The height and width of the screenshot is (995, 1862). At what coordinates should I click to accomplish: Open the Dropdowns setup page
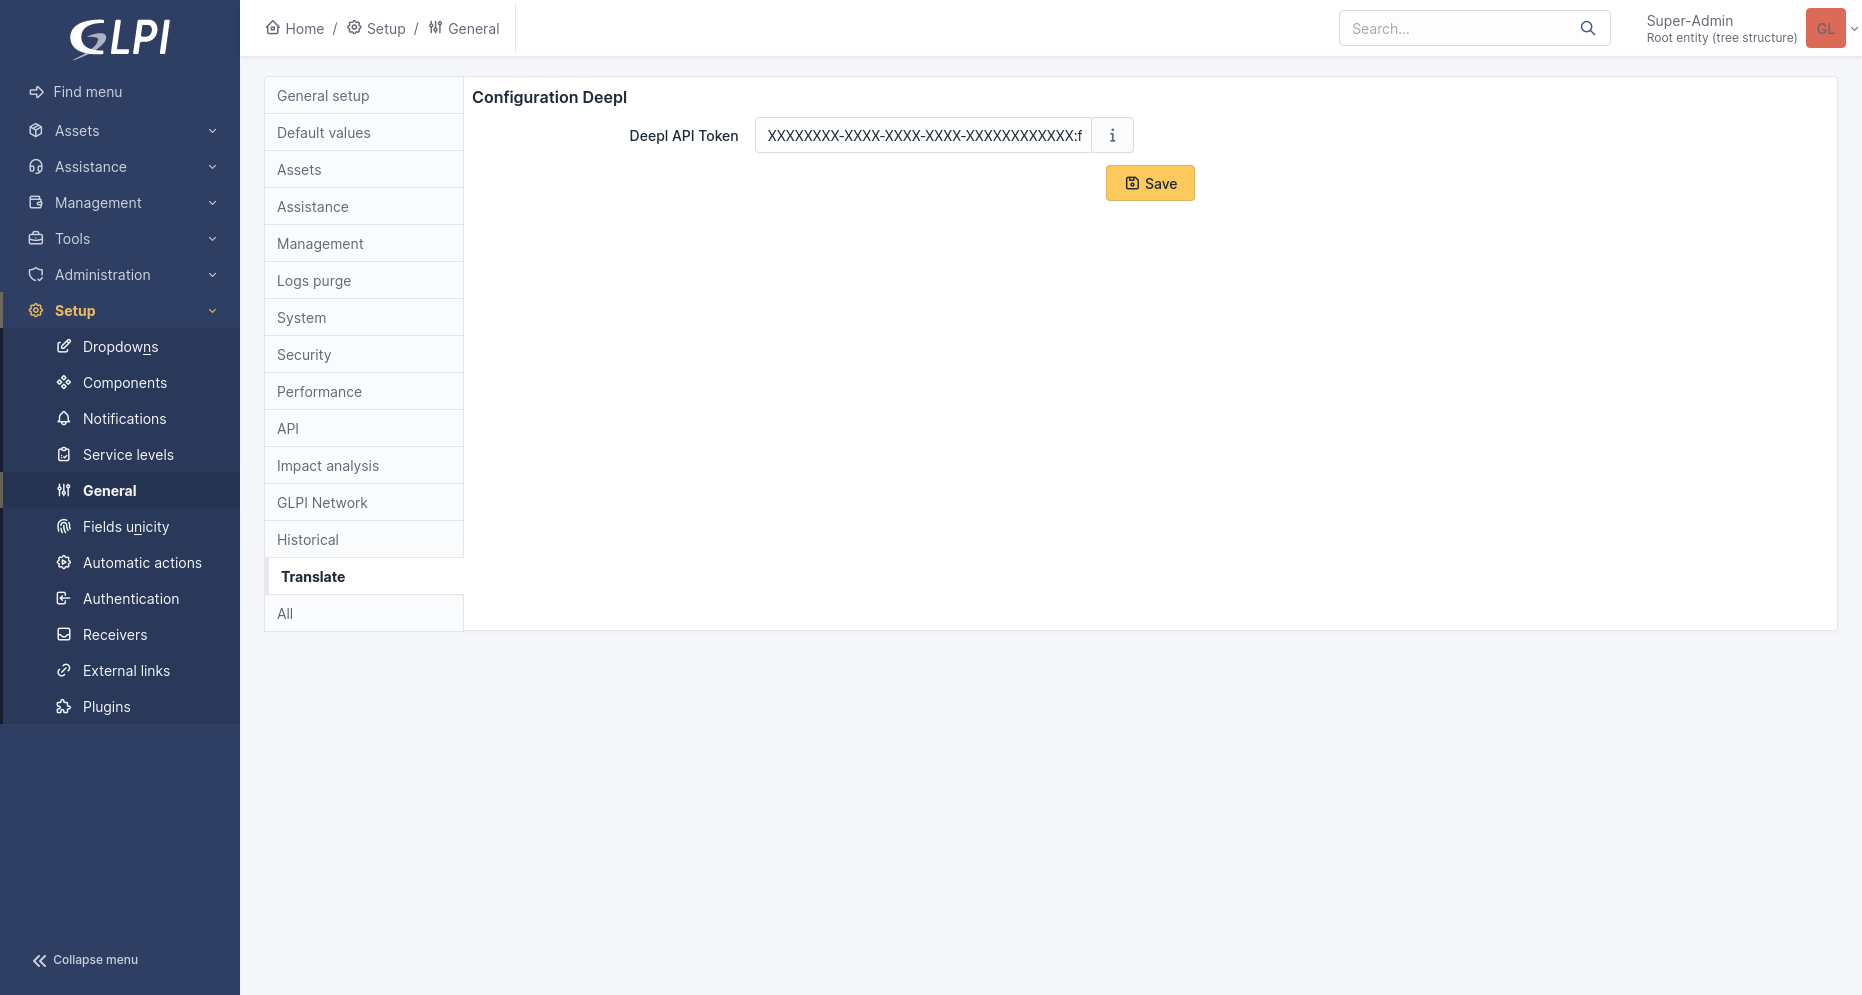click(x=120, y=347)
